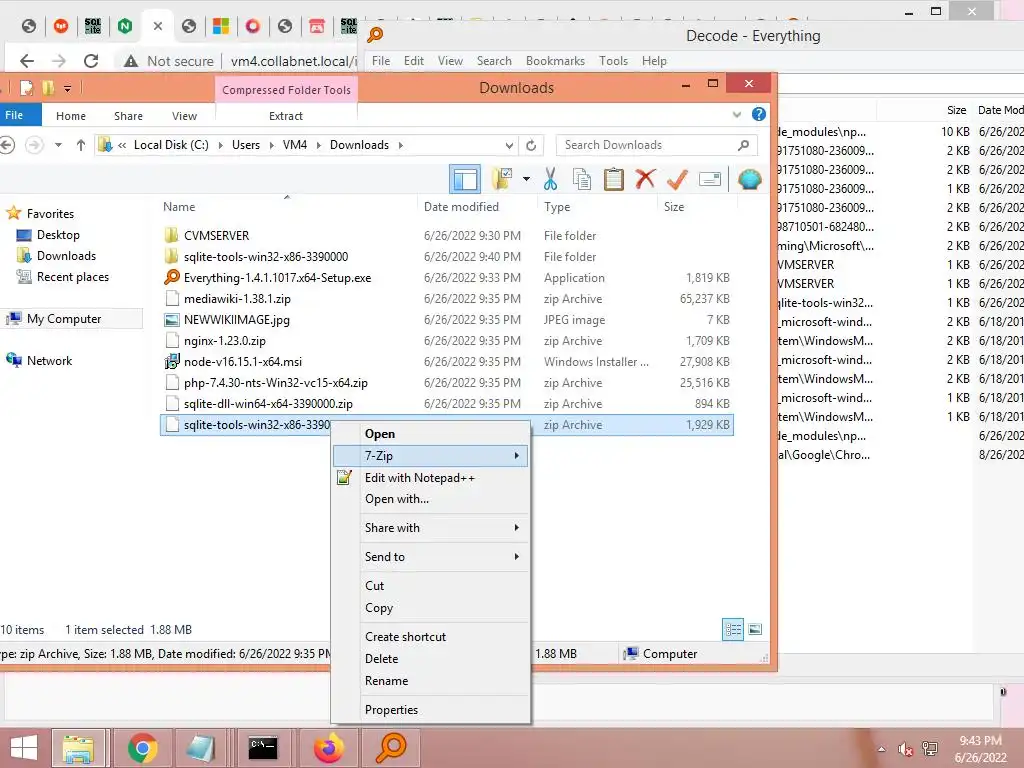Choose Cut in the context menu
The width and height of the screenshot is (1024, 768).
pyautogui.click(x=430, y=586)
